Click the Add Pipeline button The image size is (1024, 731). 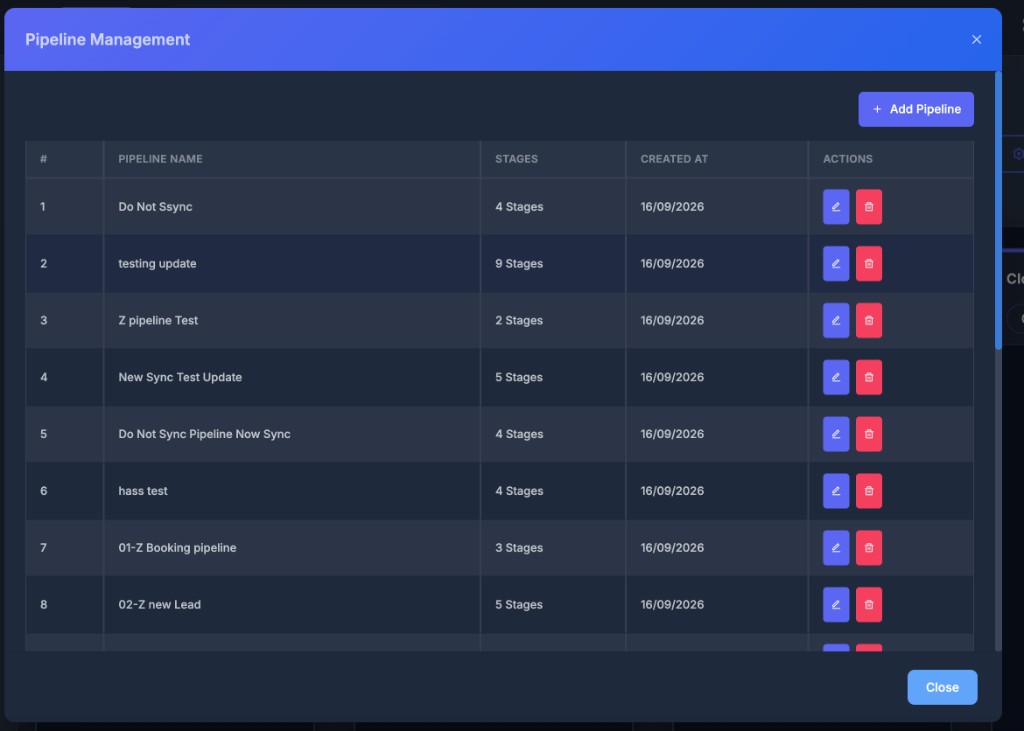tap(916, 109)
